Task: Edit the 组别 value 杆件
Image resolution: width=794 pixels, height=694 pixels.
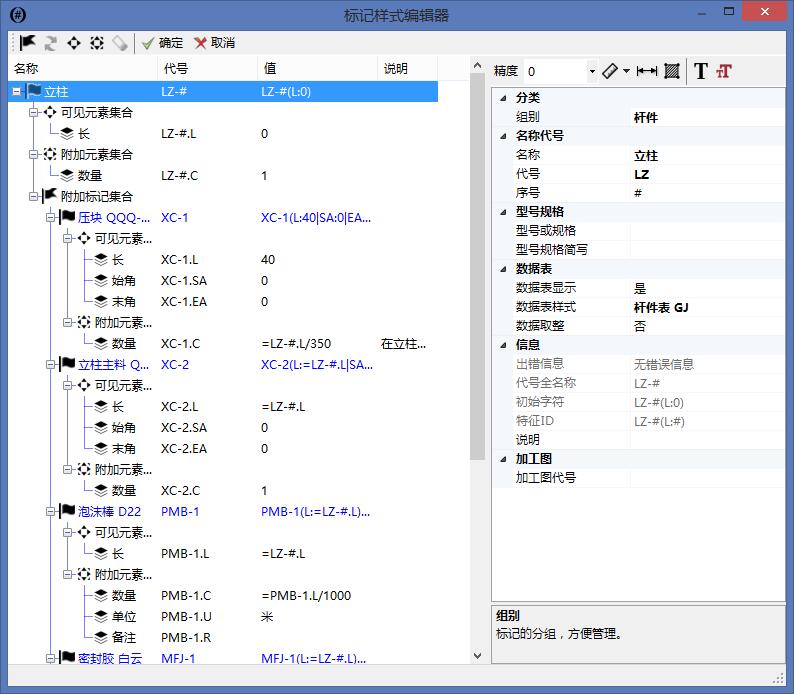Action: click(x=707, y=117)
